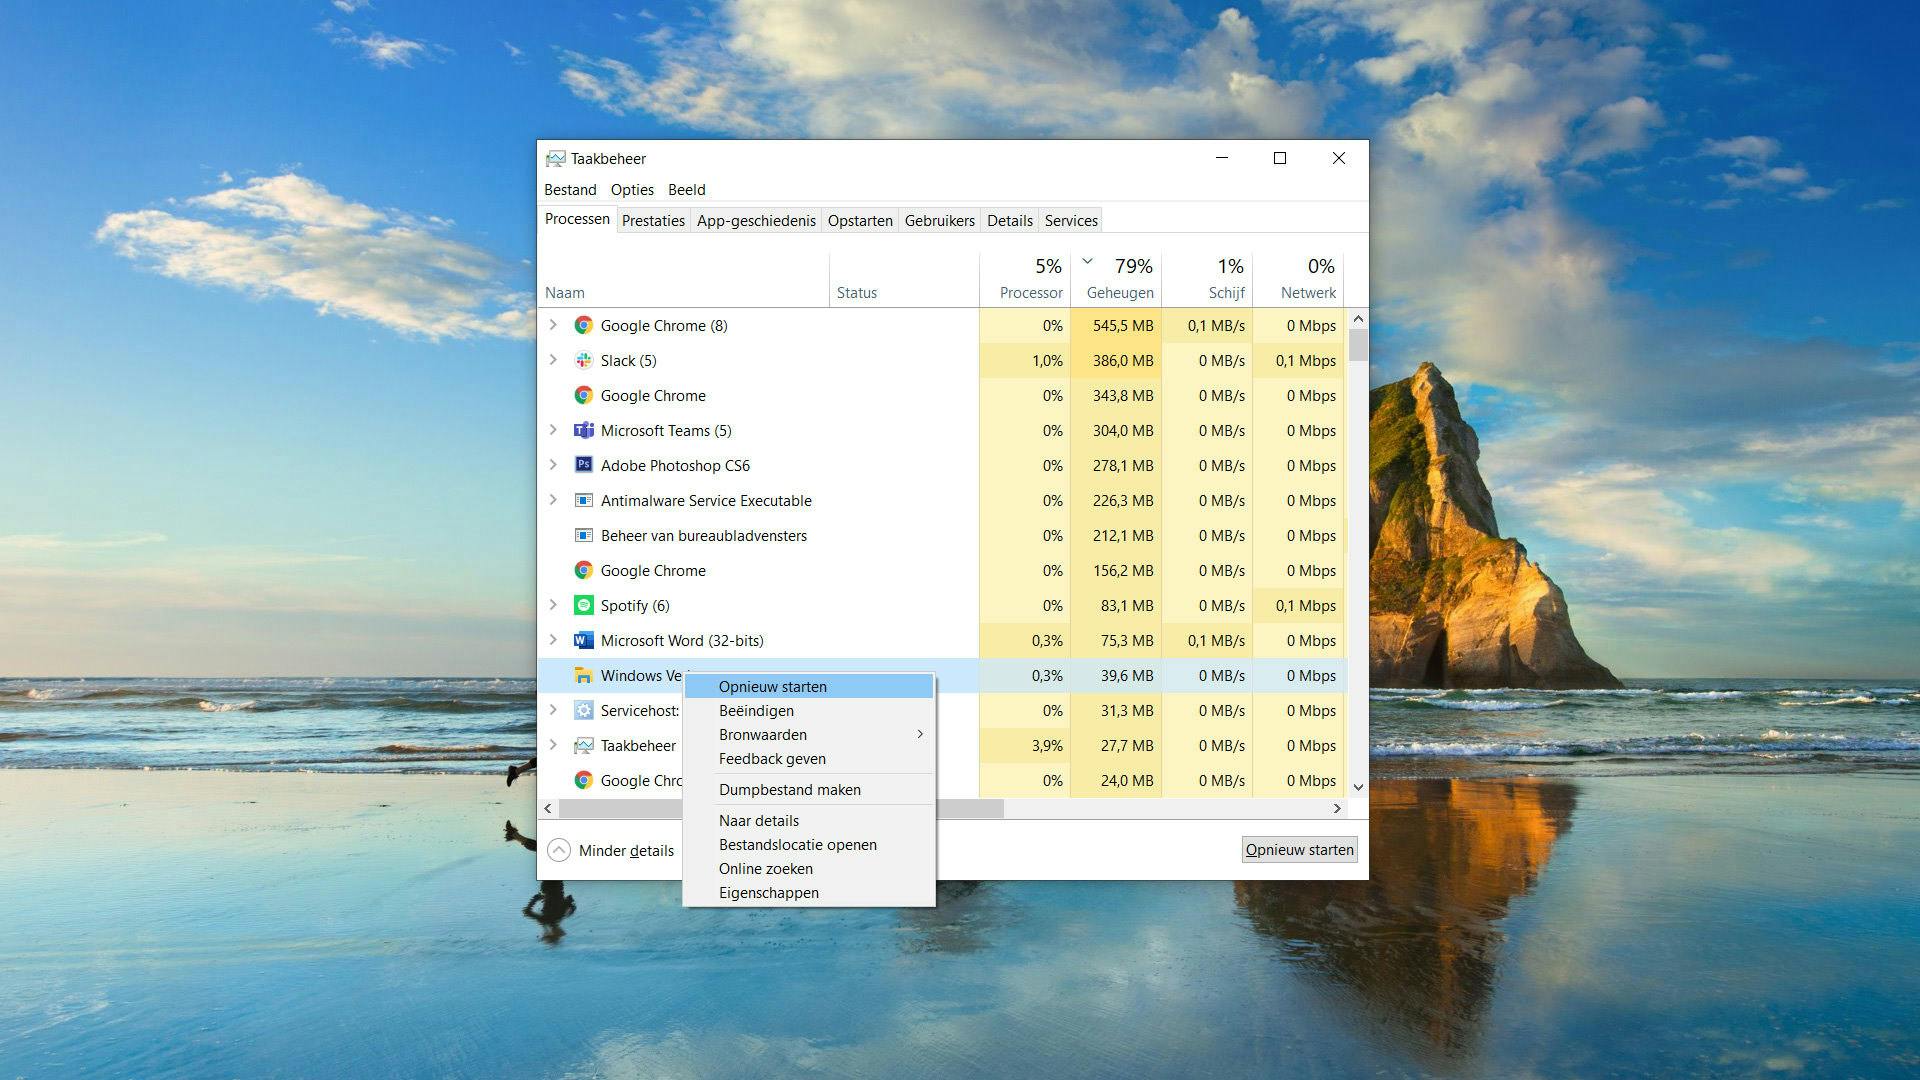Click the Antimalware Service Executable icon
This screenshot has height=1080, width=1920.
pos(583,501)
